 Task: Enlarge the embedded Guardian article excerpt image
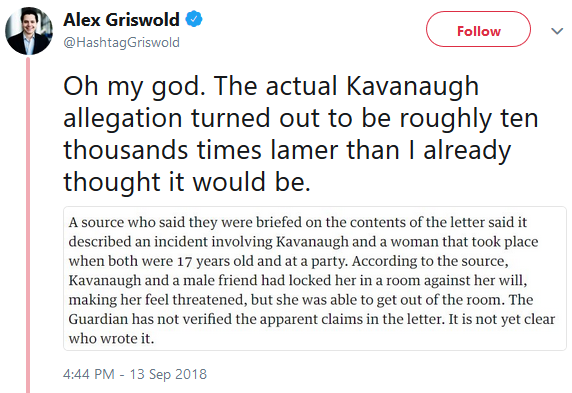pyautogui.click(x=315, y=278)
